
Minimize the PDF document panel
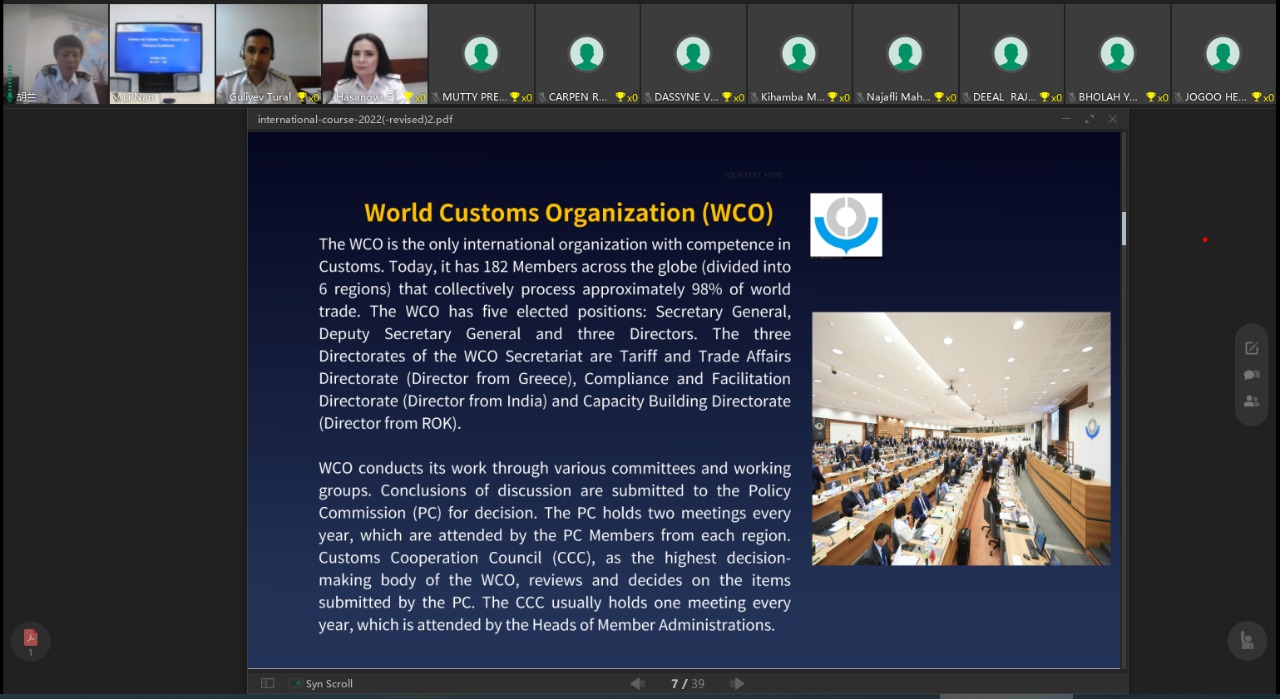[x=1066, y=119]
